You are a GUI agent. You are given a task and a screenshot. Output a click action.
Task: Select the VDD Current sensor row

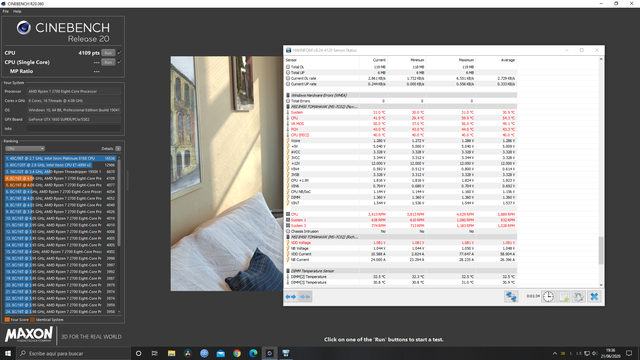point(401,254)
